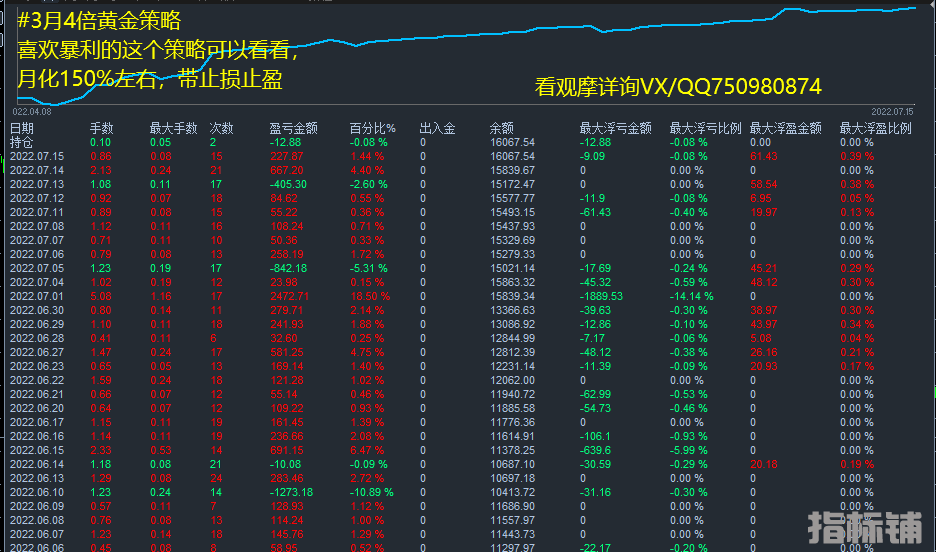Viewport: 936px width, 552px height.
Task: Click the floating loss -1889.53
Action: tap(601, 297)
